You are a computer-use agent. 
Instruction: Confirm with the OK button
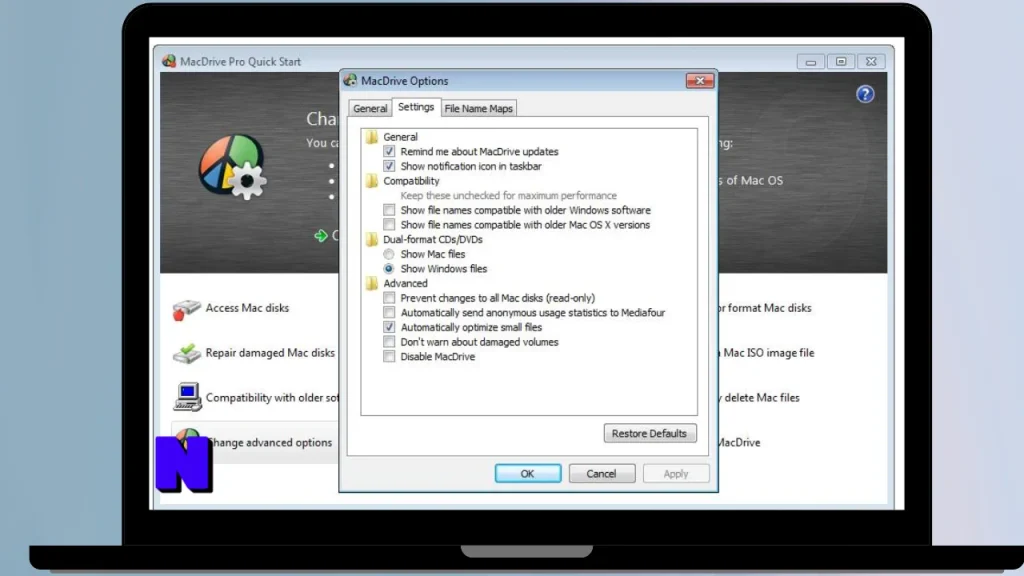pos(528,473)
